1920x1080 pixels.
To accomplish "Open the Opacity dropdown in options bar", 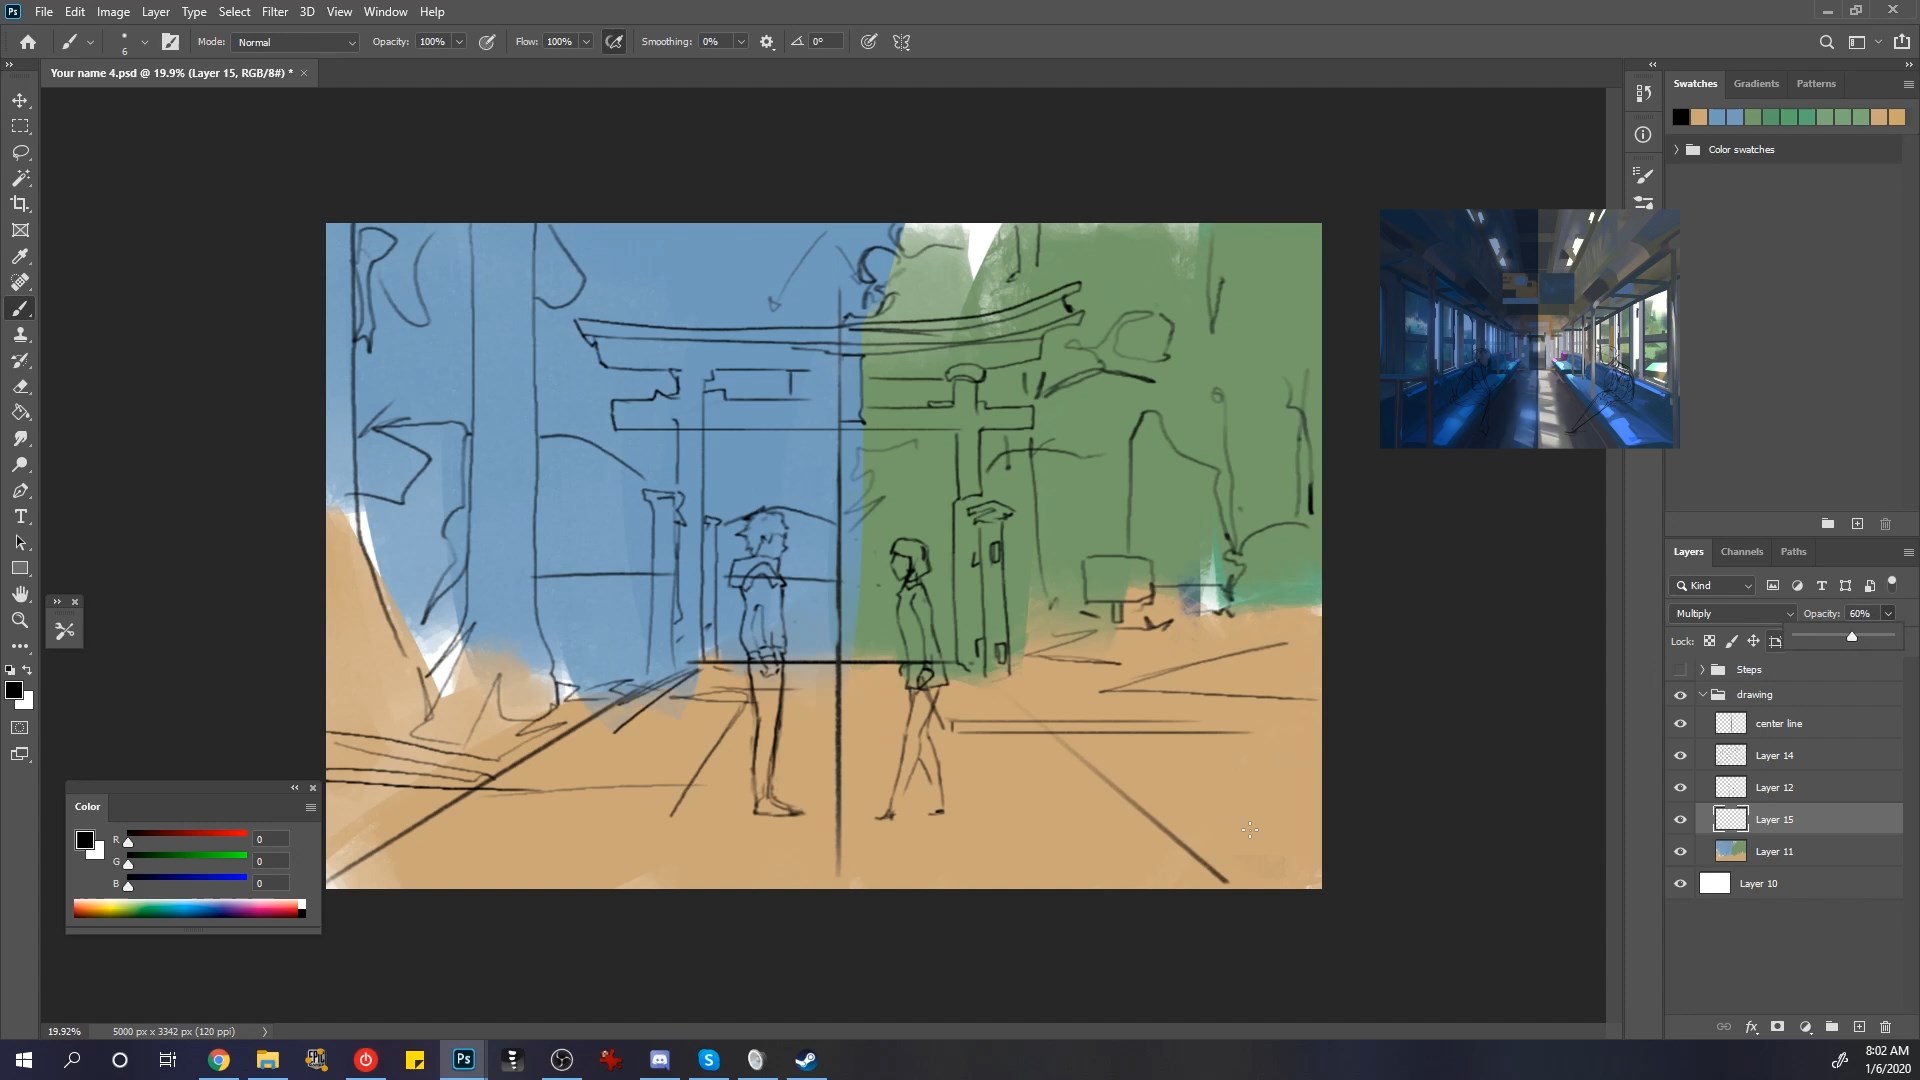I will 459,42.
